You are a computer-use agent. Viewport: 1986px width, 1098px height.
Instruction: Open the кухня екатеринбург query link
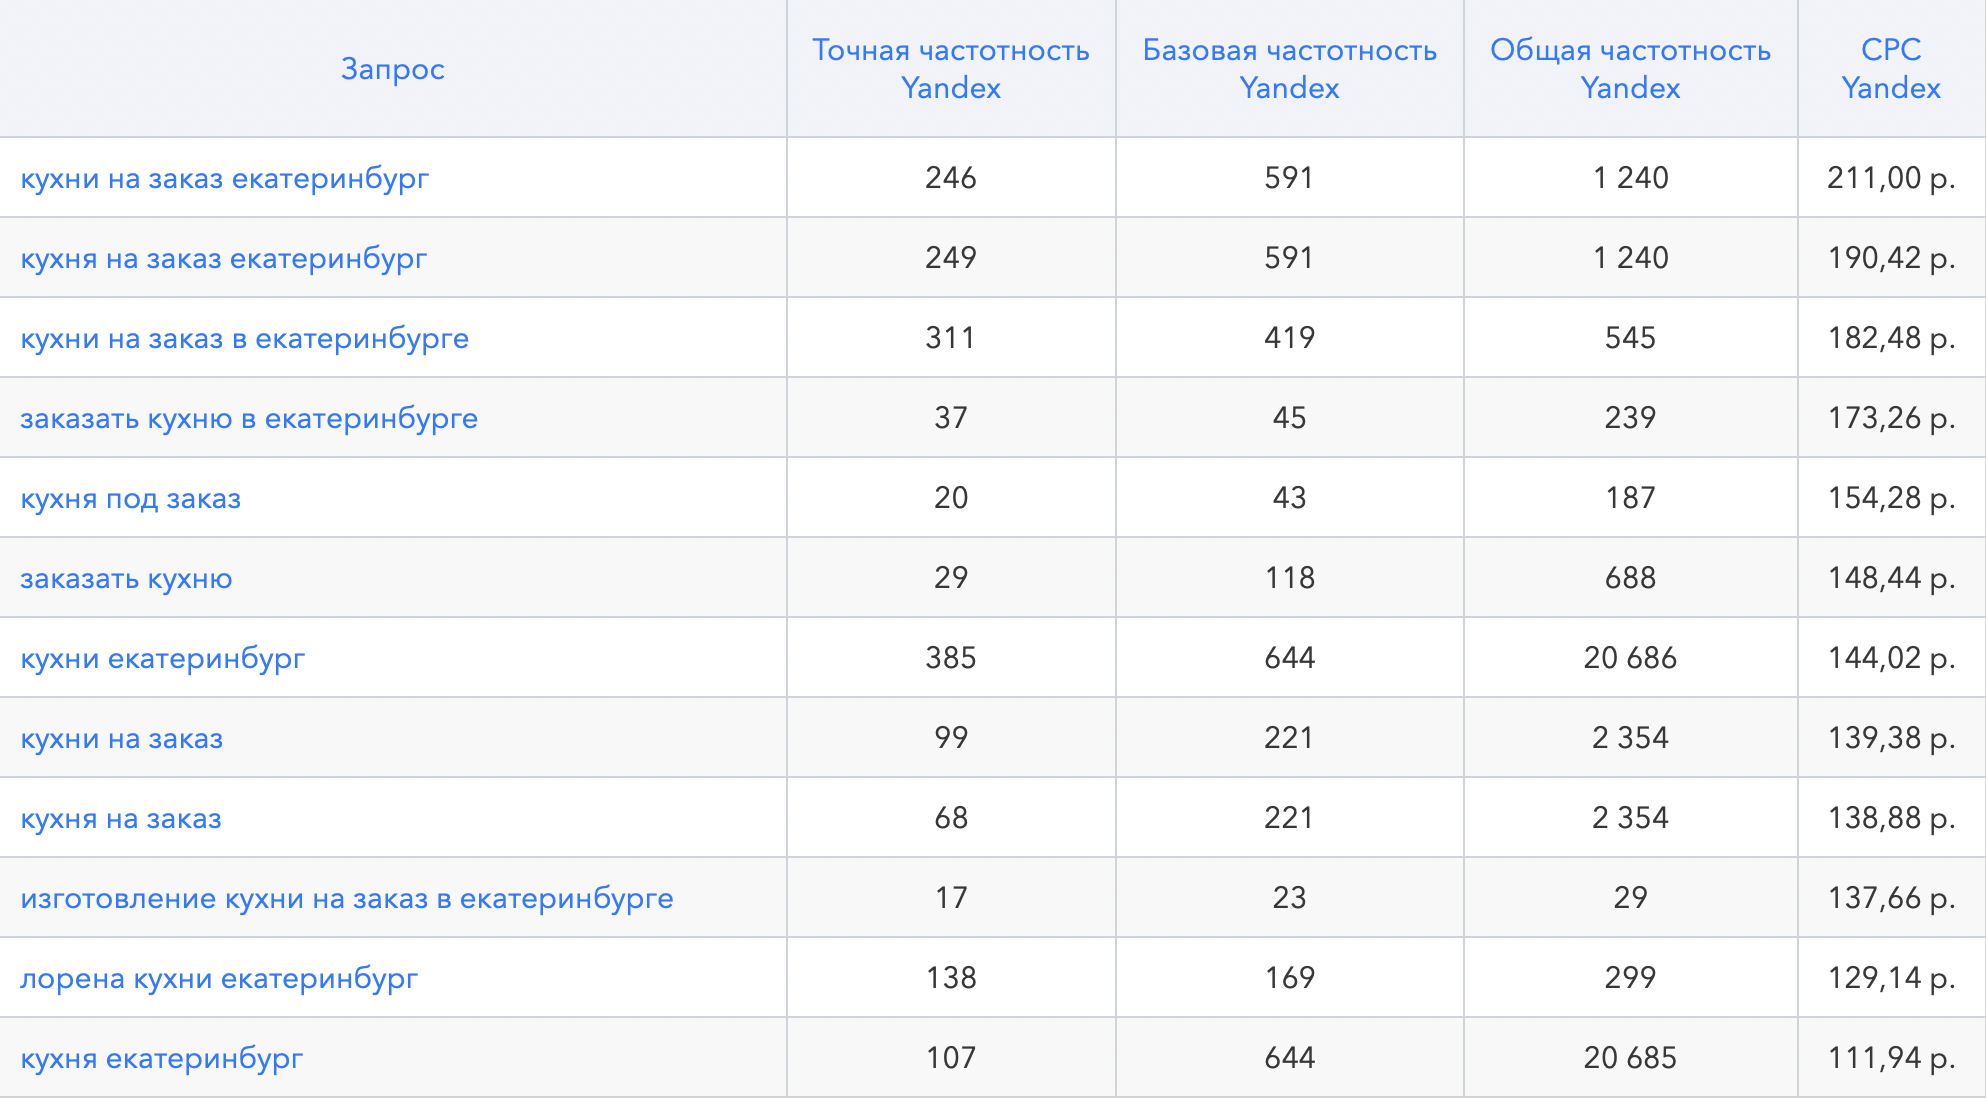(x=161, y=1058)
